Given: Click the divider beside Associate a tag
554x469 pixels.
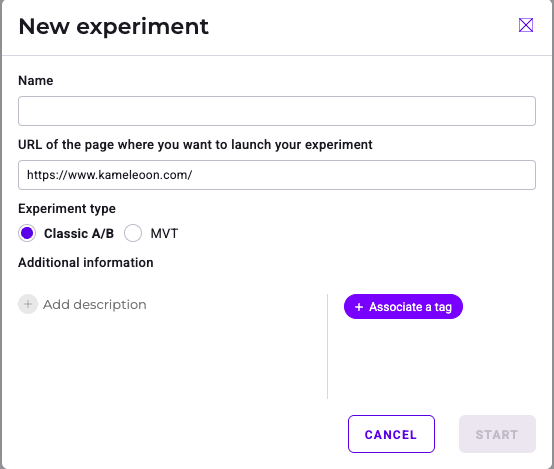Looking at the screenshot, I should 328,346.
